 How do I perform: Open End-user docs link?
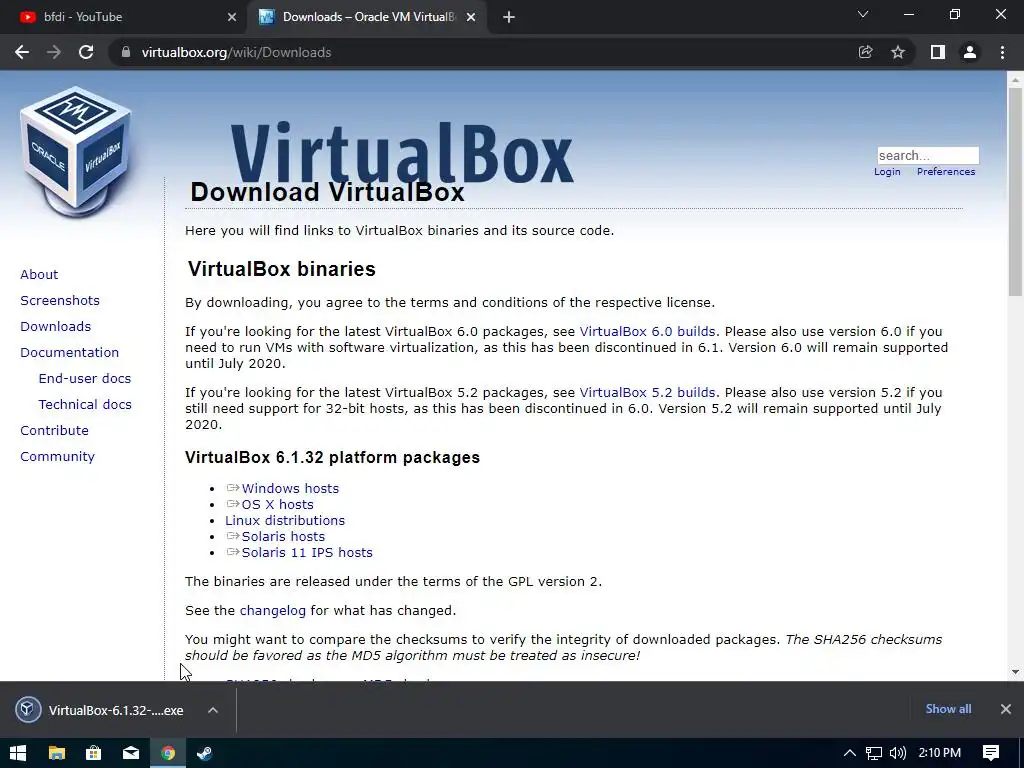[x=85, y=379]
